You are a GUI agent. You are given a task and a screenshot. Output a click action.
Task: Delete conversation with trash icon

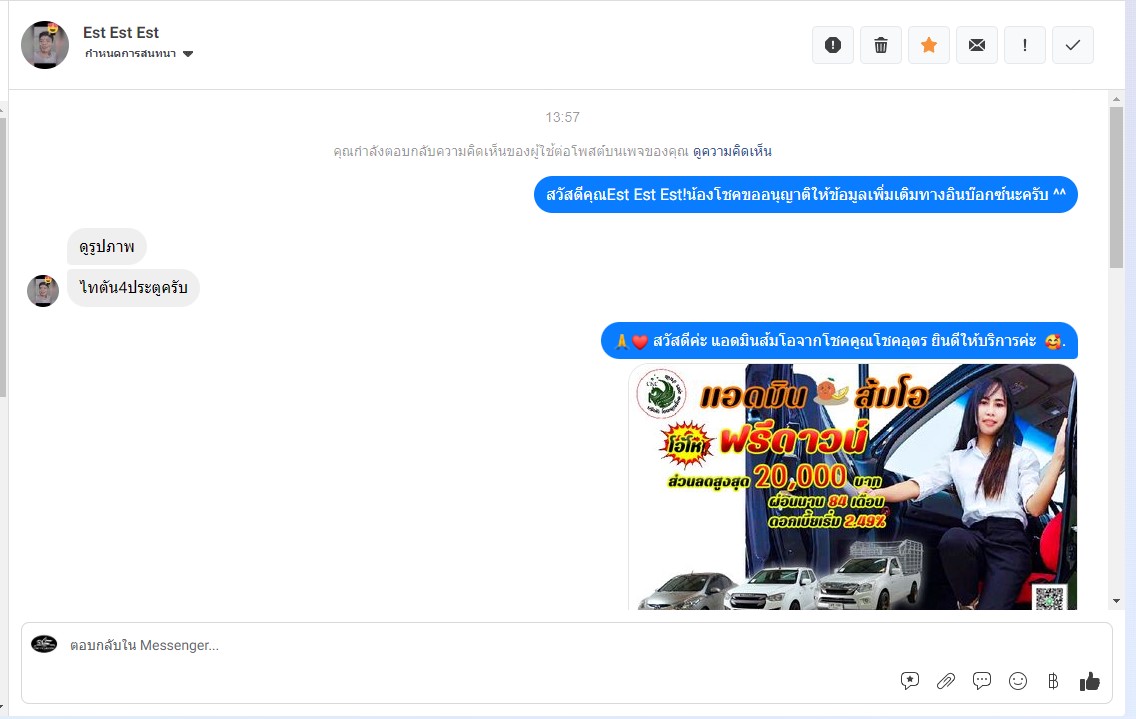click(x=880, y=45)
